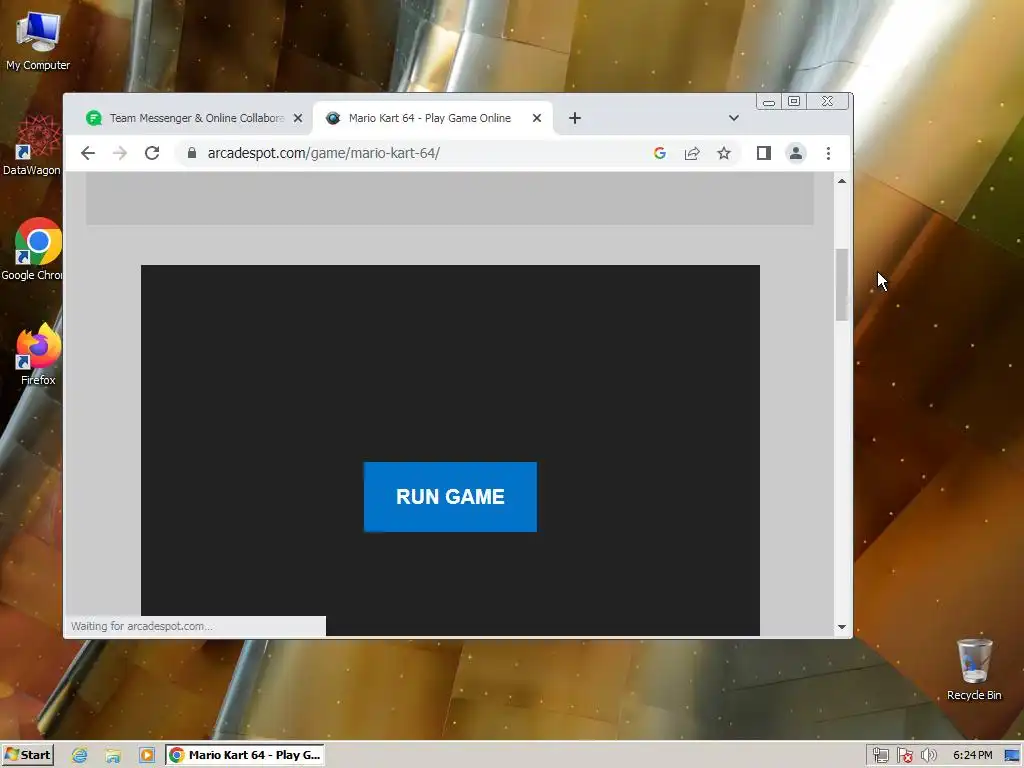Select the Firefox desktop shortcut
1024x768 pixels.
(x=38, y=354)
